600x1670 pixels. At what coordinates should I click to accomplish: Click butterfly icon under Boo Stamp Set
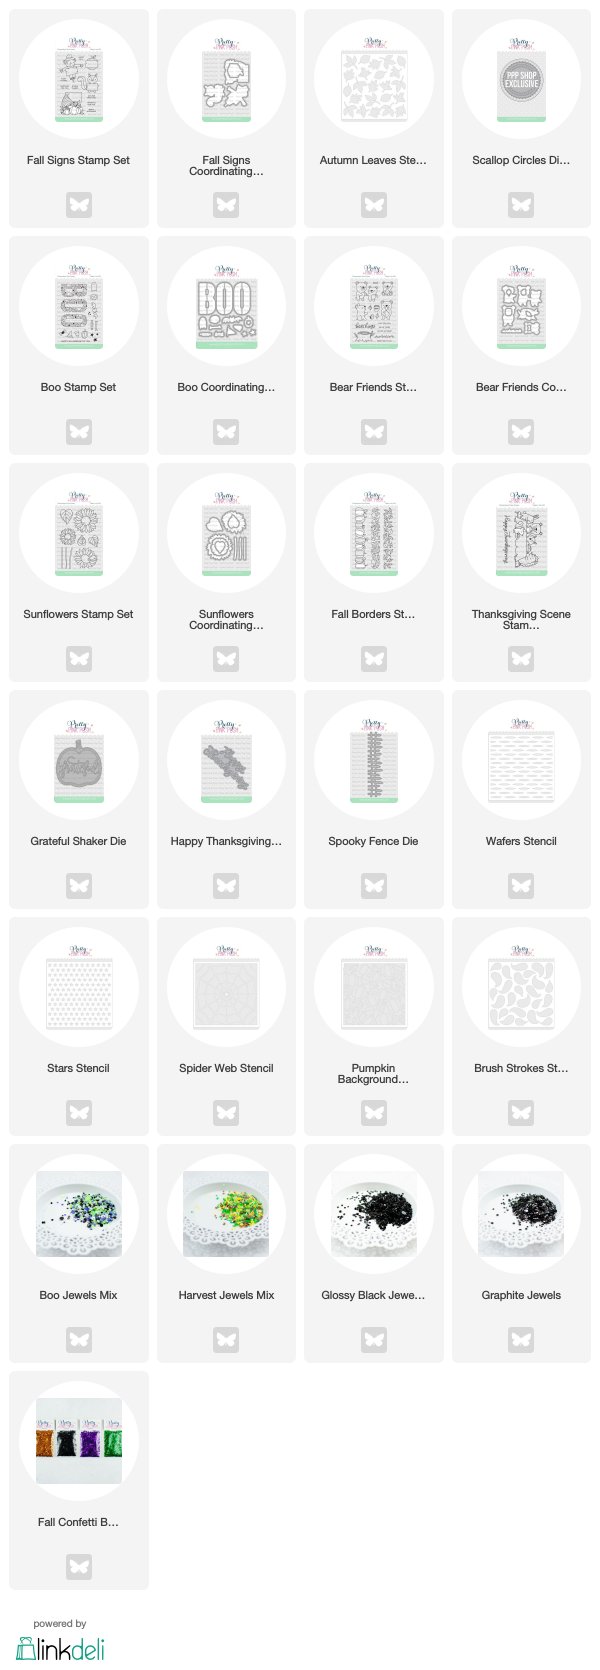[79, 432]
